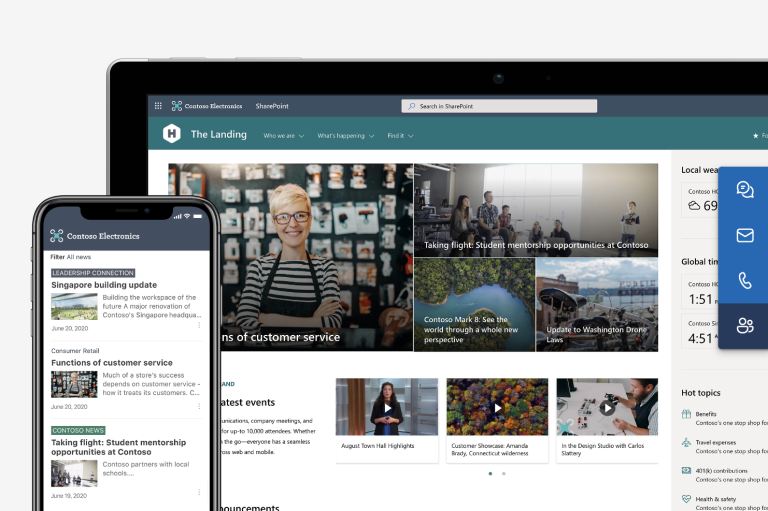Click the Search in SharePoint box
This screenshot has height=511, width=768.
tap(499, 106)
